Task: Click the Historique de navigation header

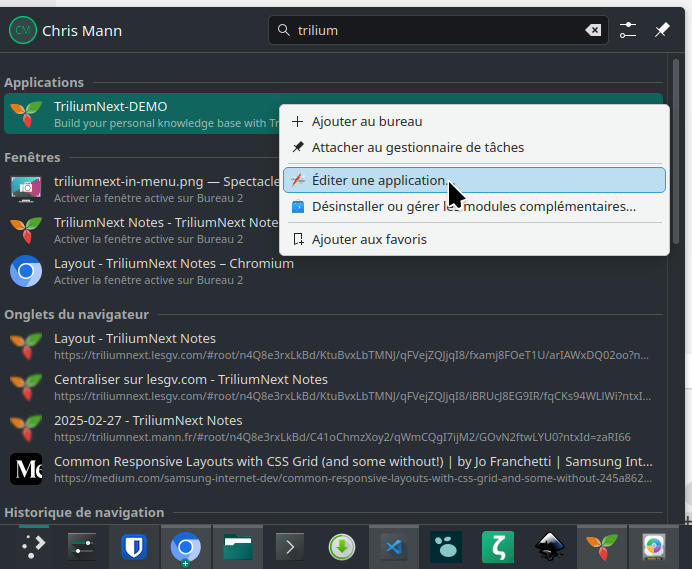Action: [x=84, y=512]
